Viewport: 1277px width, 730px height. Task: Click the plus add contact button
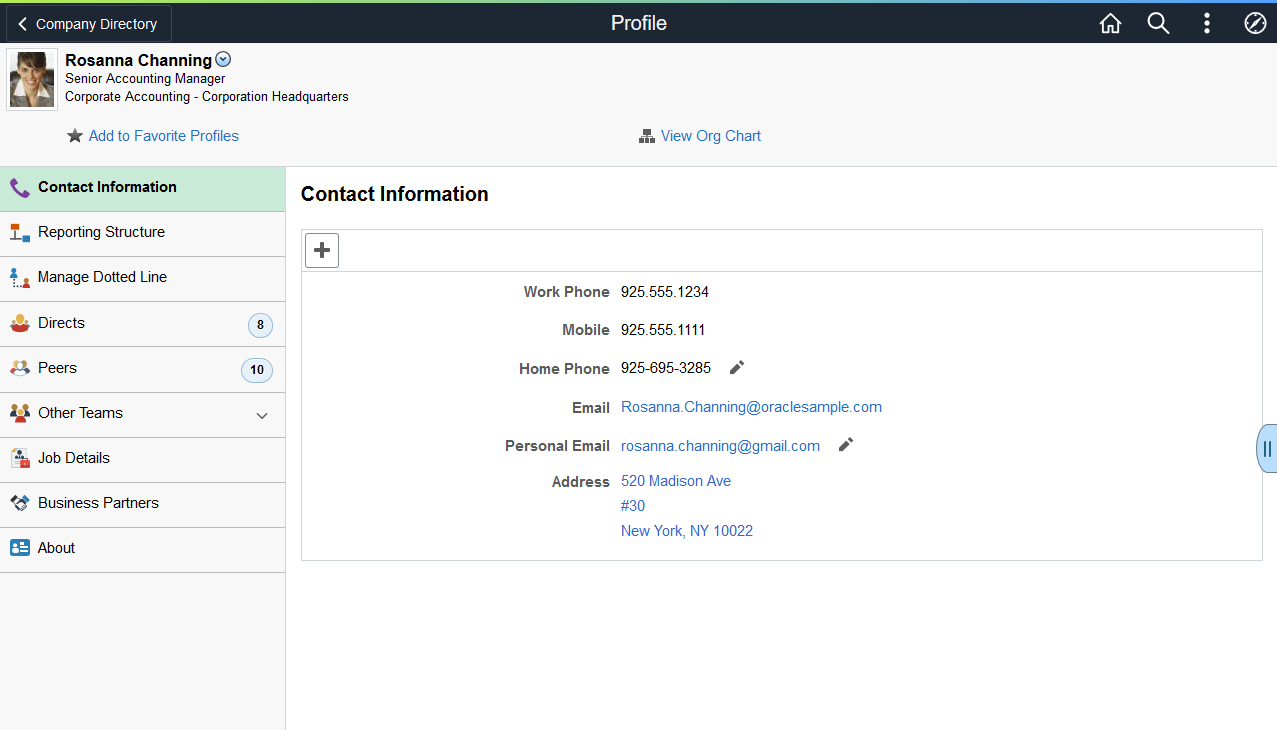click(x=322, y=250)
